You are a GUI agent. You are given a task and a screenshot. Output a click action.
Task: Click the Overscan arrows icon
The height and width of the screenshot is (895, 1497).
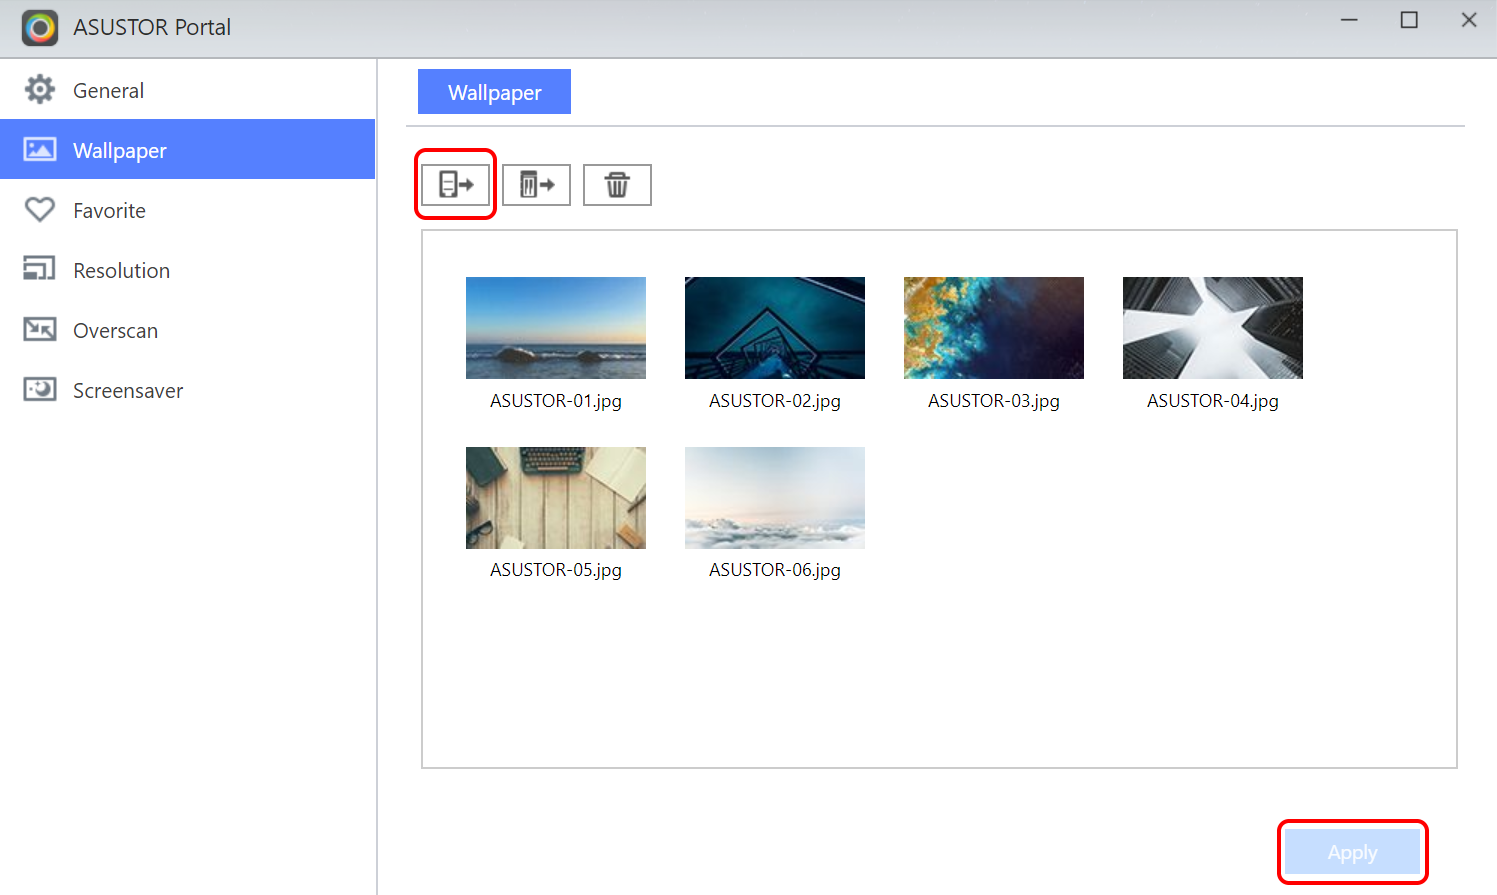tap(40, 329)
